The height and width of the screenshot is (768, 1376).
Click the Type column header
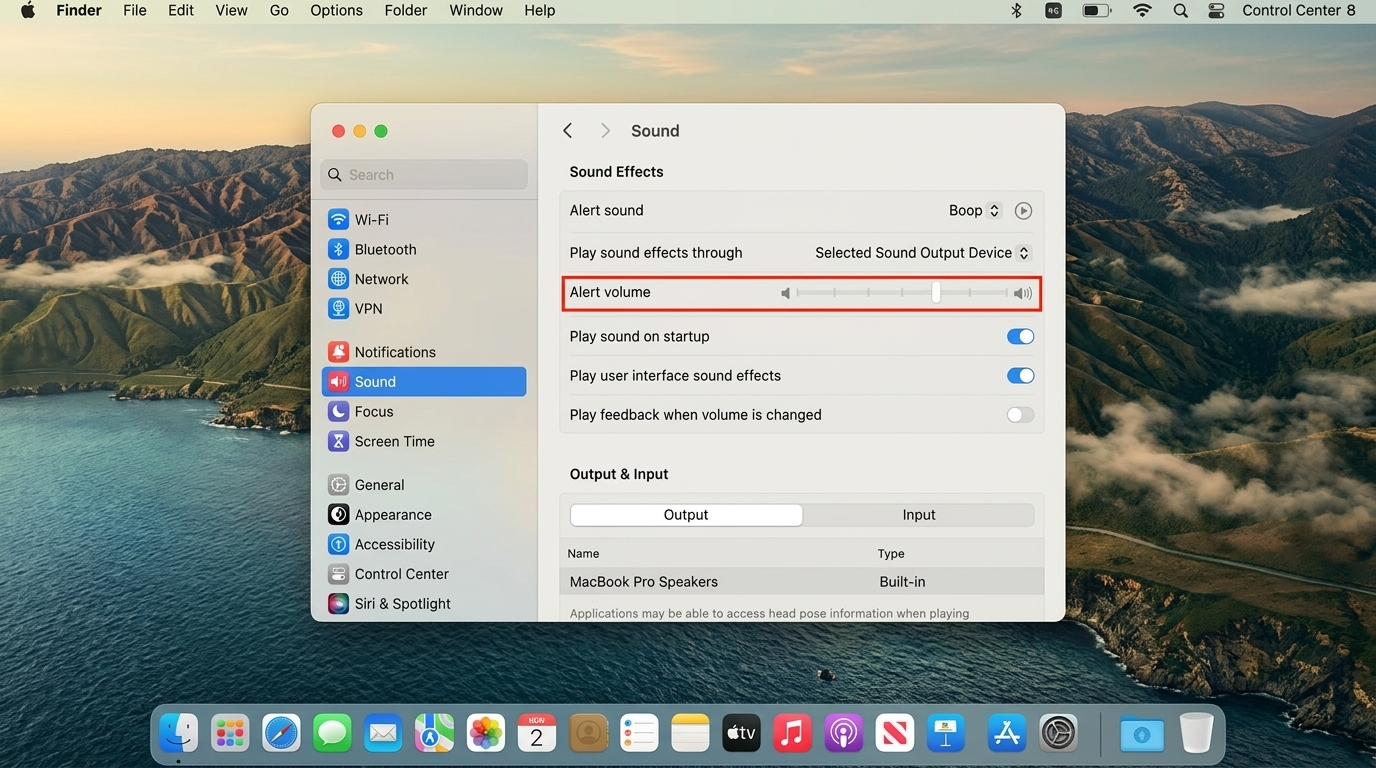891,554
